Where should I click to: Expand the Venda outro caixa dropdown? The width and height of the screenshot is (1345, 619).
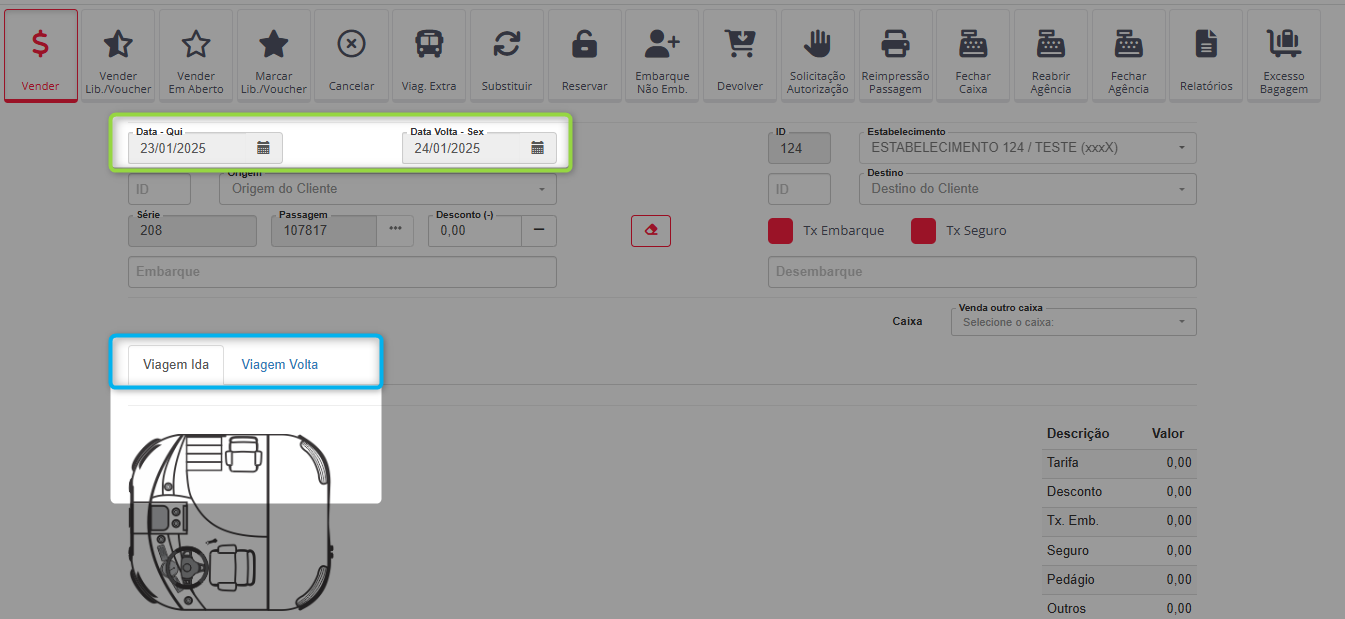[1073, 322]
